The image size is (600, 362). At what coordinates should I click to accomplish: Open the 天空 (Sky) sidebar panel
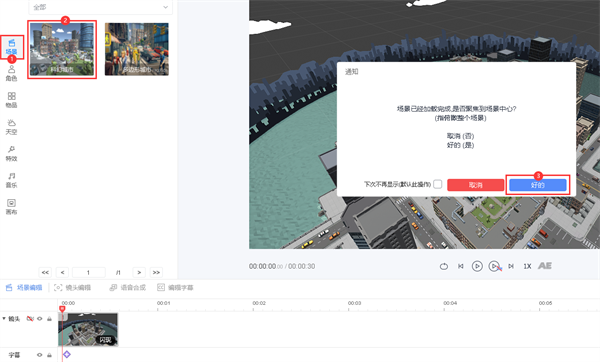pyautogui.click(x=11, y=127)
